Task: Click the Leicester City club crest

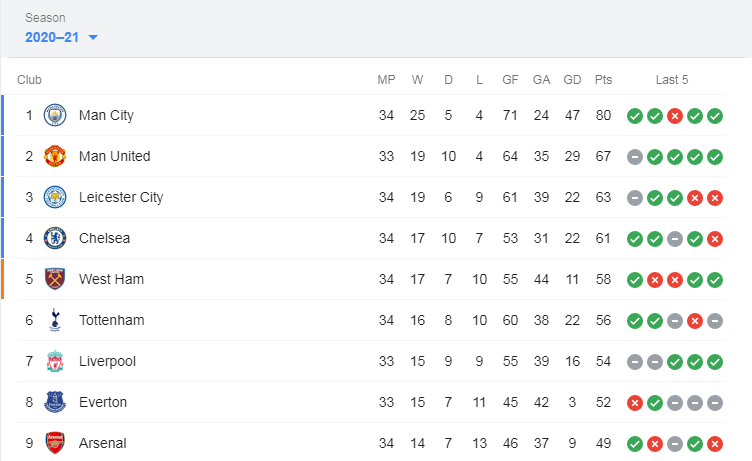Action: point(55,197)
